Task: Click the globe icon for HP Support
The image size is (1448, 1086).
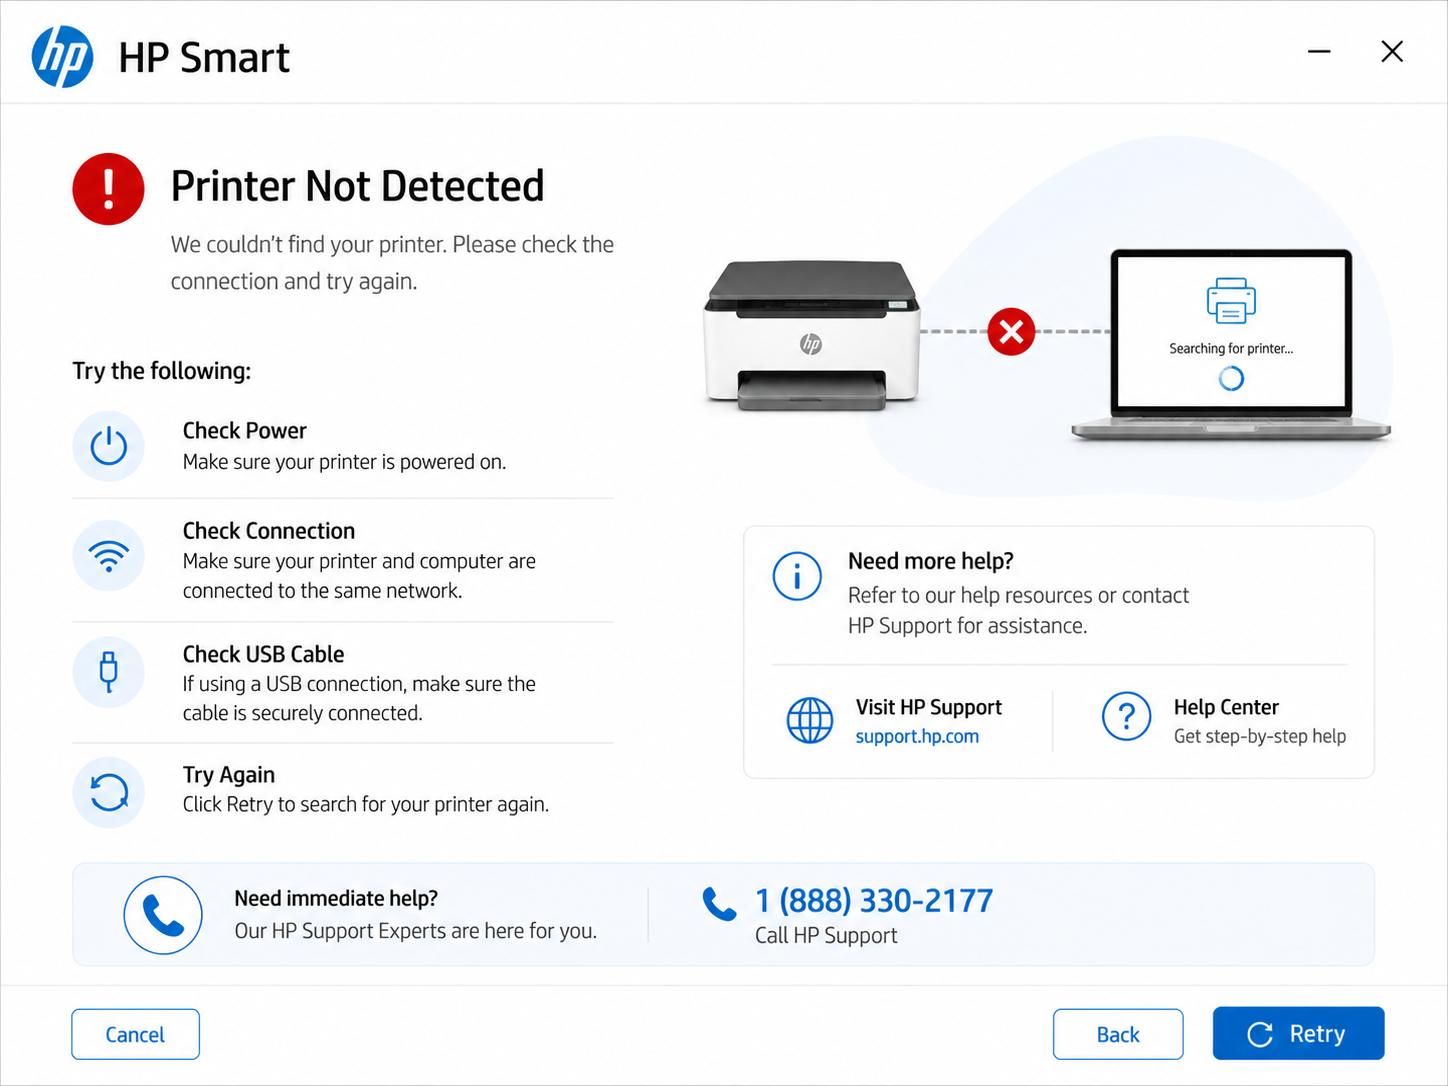Action: (x=810, y=720)
